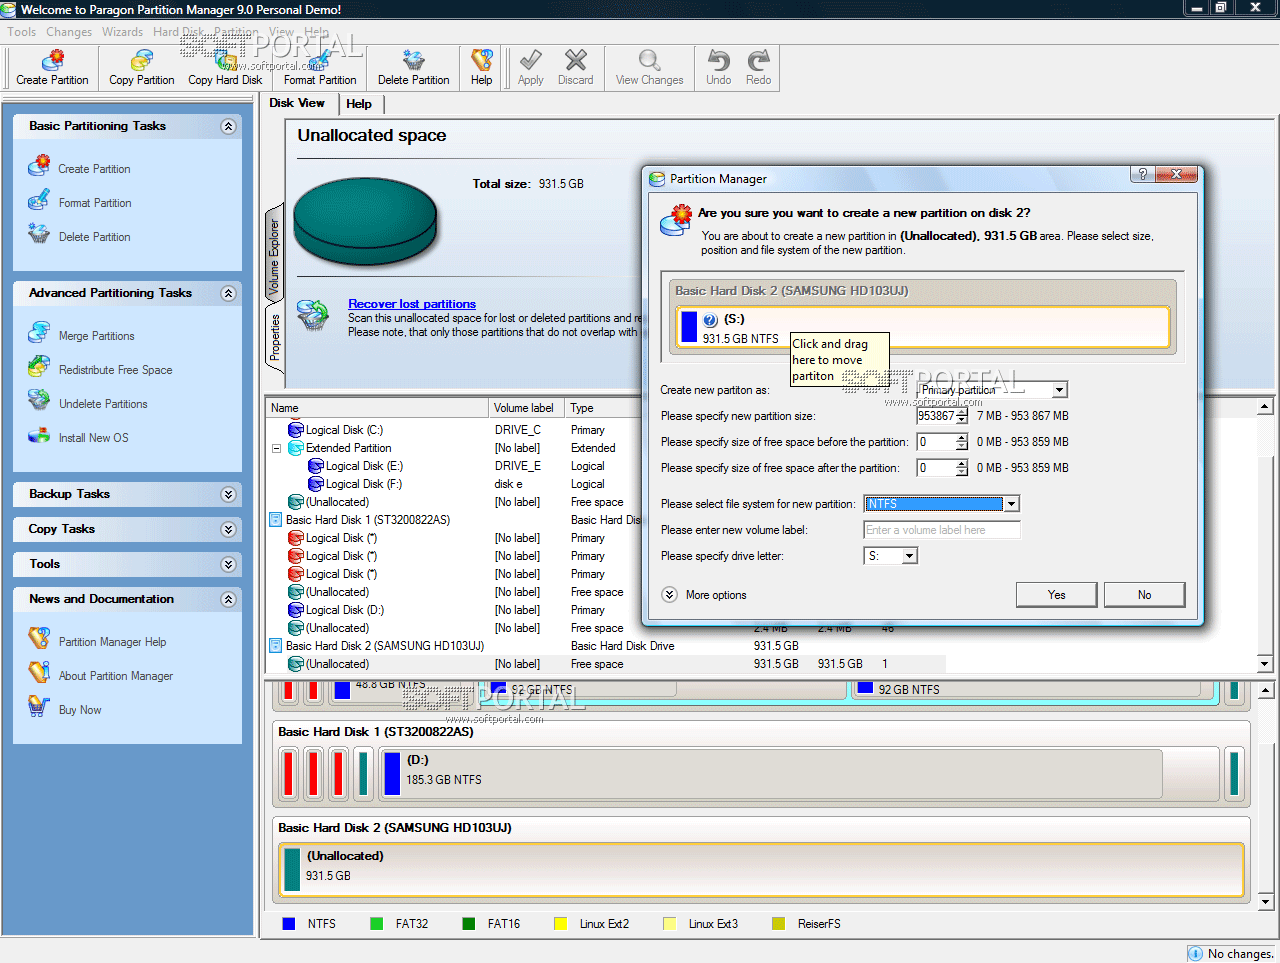Click the Undo toolbar icon
The height and width of the screenshot is (963, 1280).
[x=718, y=68]
